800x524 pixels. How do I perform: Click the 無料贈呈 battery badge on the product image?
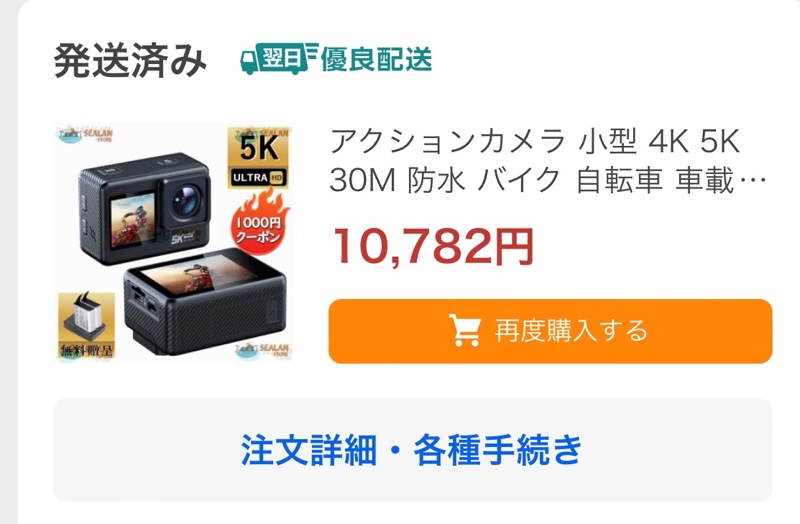[x=86, y=326]
